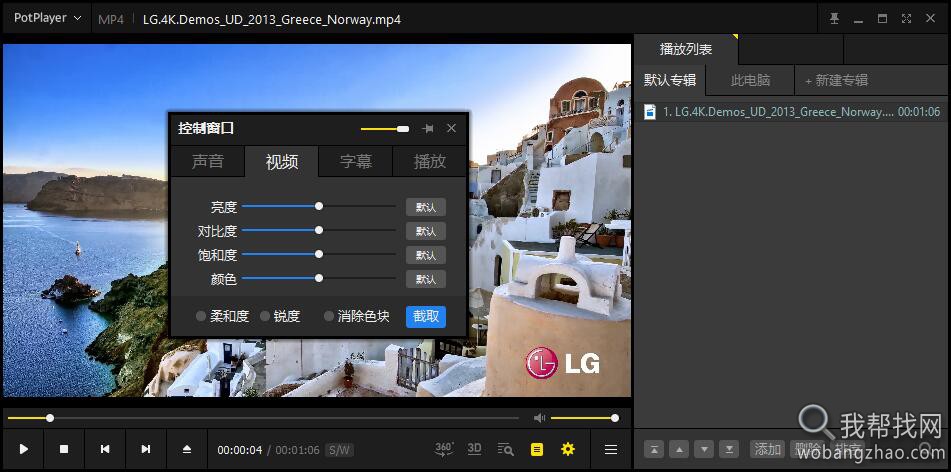The width and height of the screenshot is (951, 472).
Task: Select the 播放列表 panel tab
Action: coord(686,50)
